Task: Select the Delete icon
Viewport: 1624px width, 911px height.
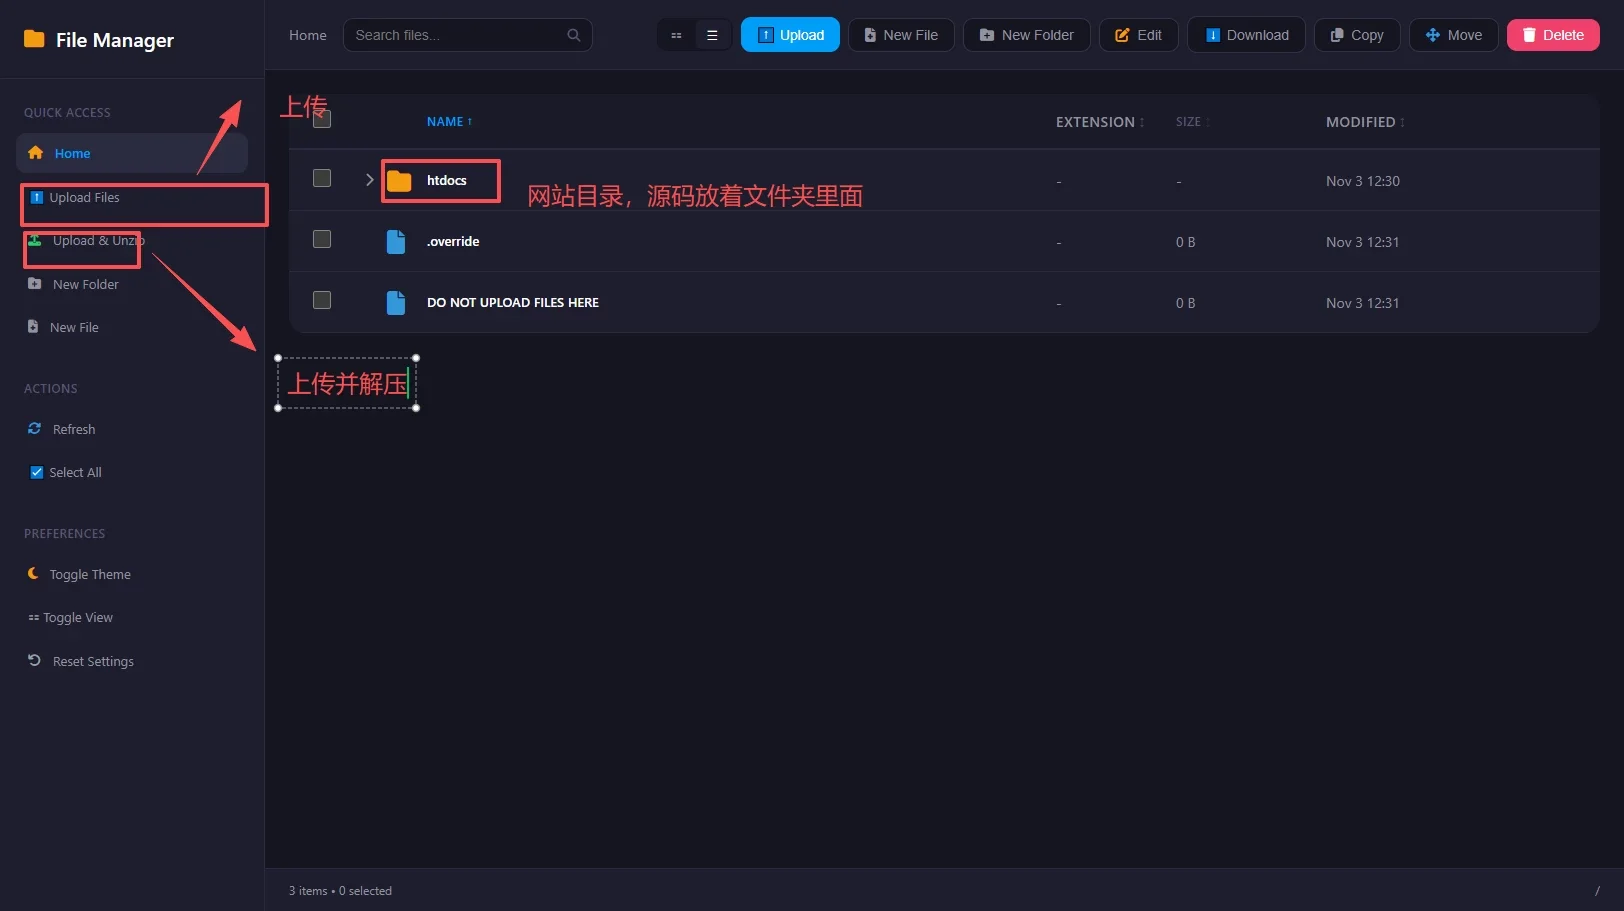Action: point(1528,34)
